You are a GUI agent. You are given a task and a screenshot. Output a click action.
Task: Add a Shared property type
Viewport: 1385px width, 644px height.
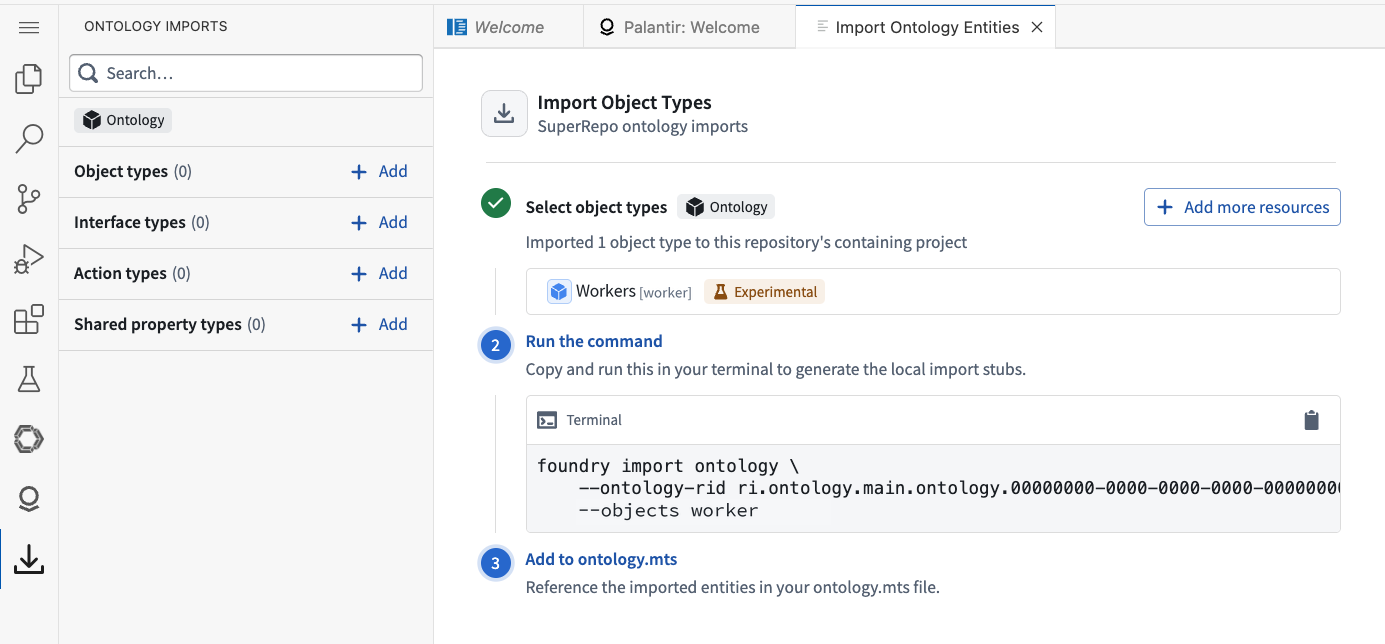pos(380,324)
